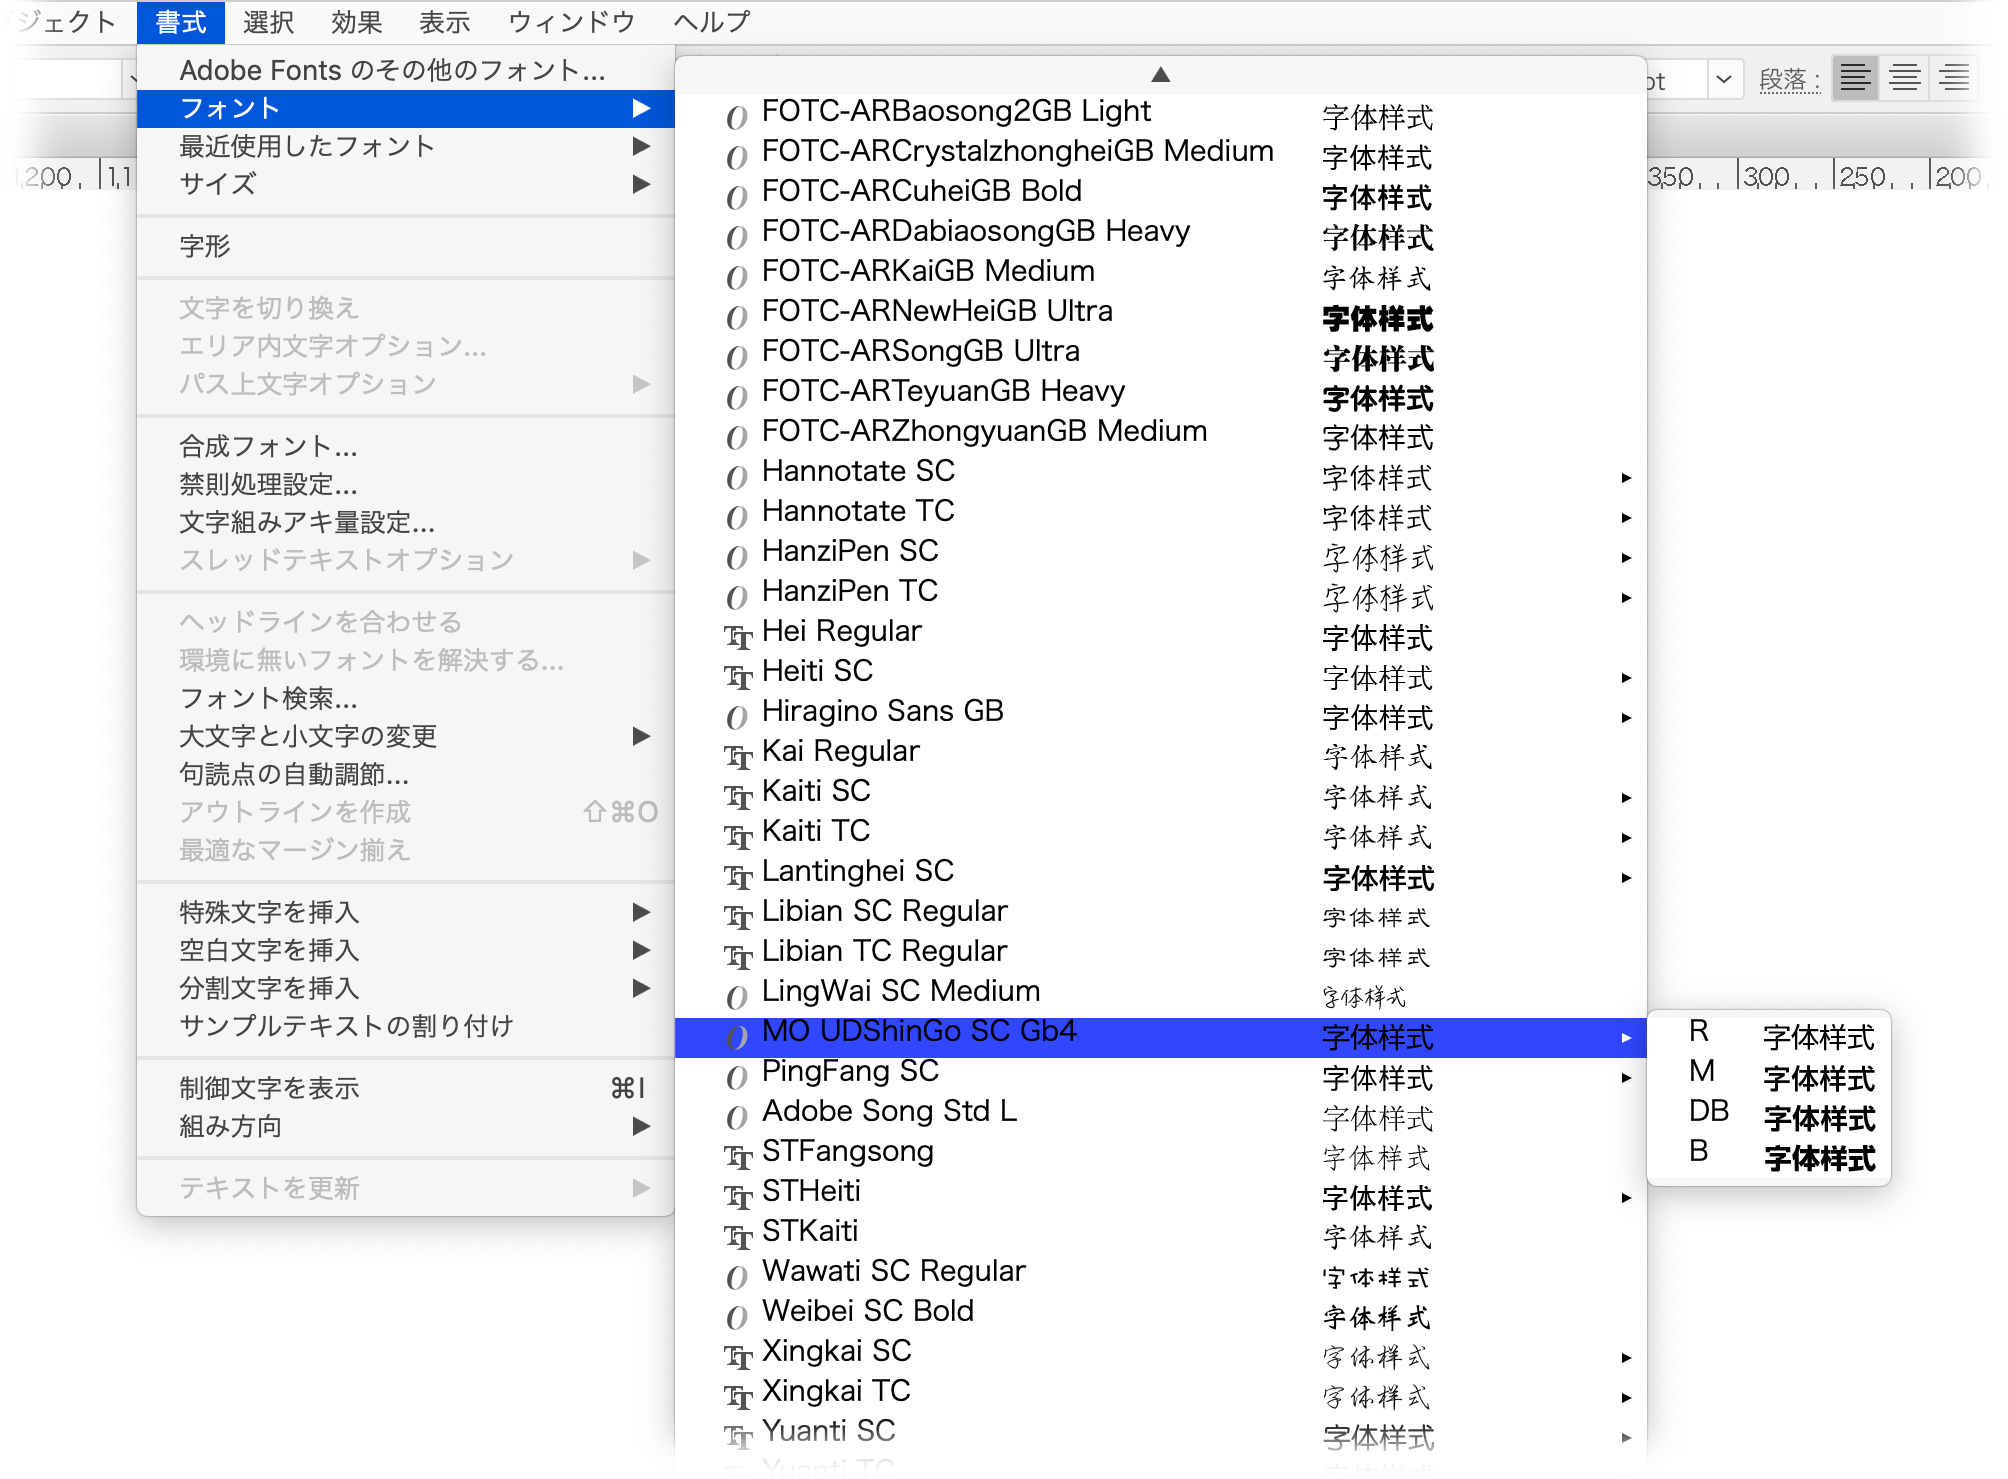Open 禁則処理設定… dialog
The image size is (2008, 1479).
coord(405,484)
